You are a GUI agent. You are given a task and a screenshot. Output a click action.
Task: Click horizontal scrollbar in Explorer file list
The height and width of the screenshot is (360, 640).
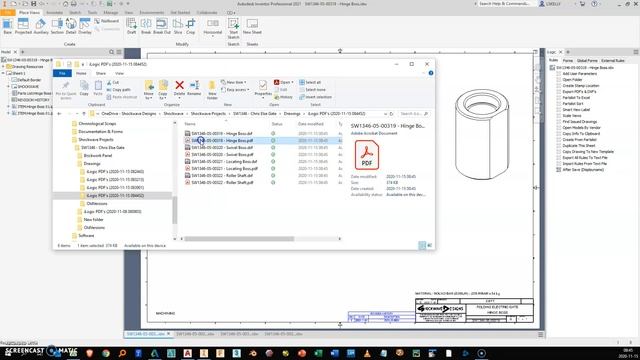pos(239,239)
